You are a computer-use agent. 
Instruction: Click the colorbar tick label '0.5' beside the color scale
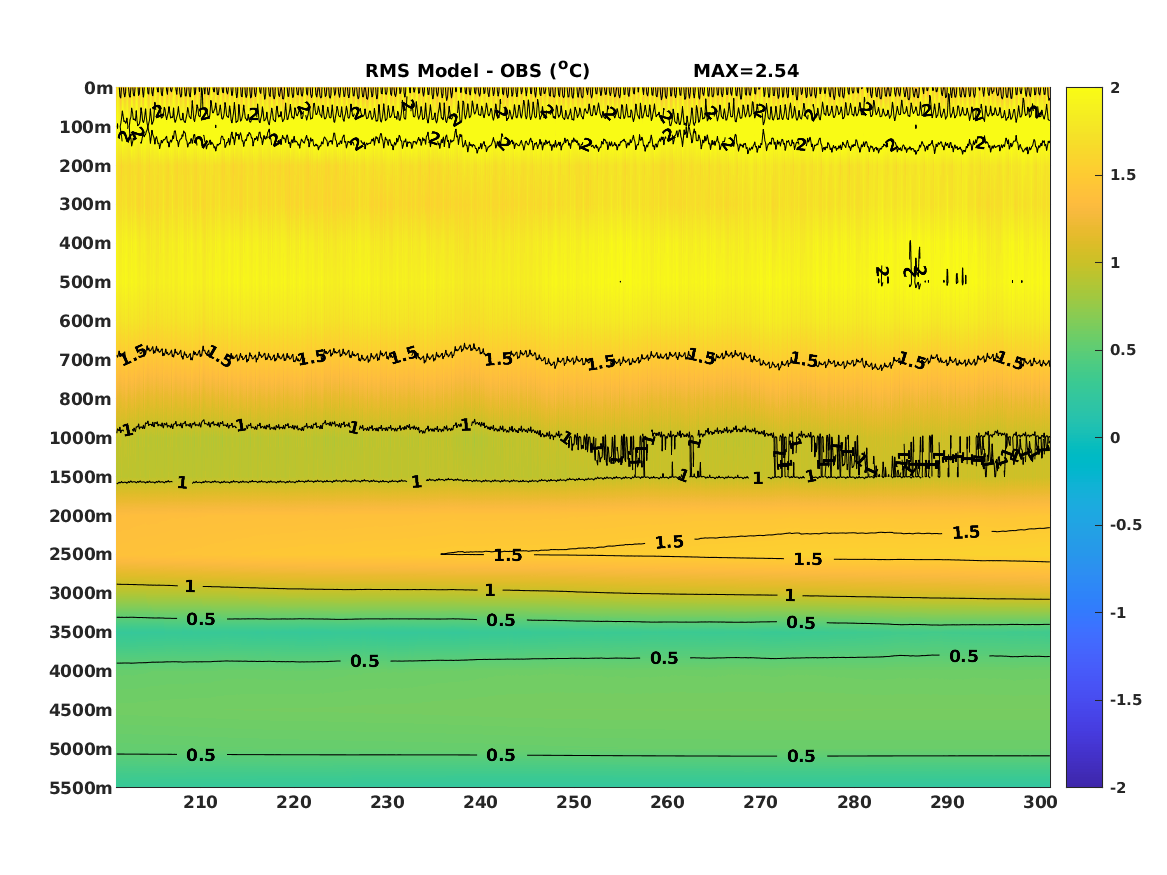click(1123, 350)
